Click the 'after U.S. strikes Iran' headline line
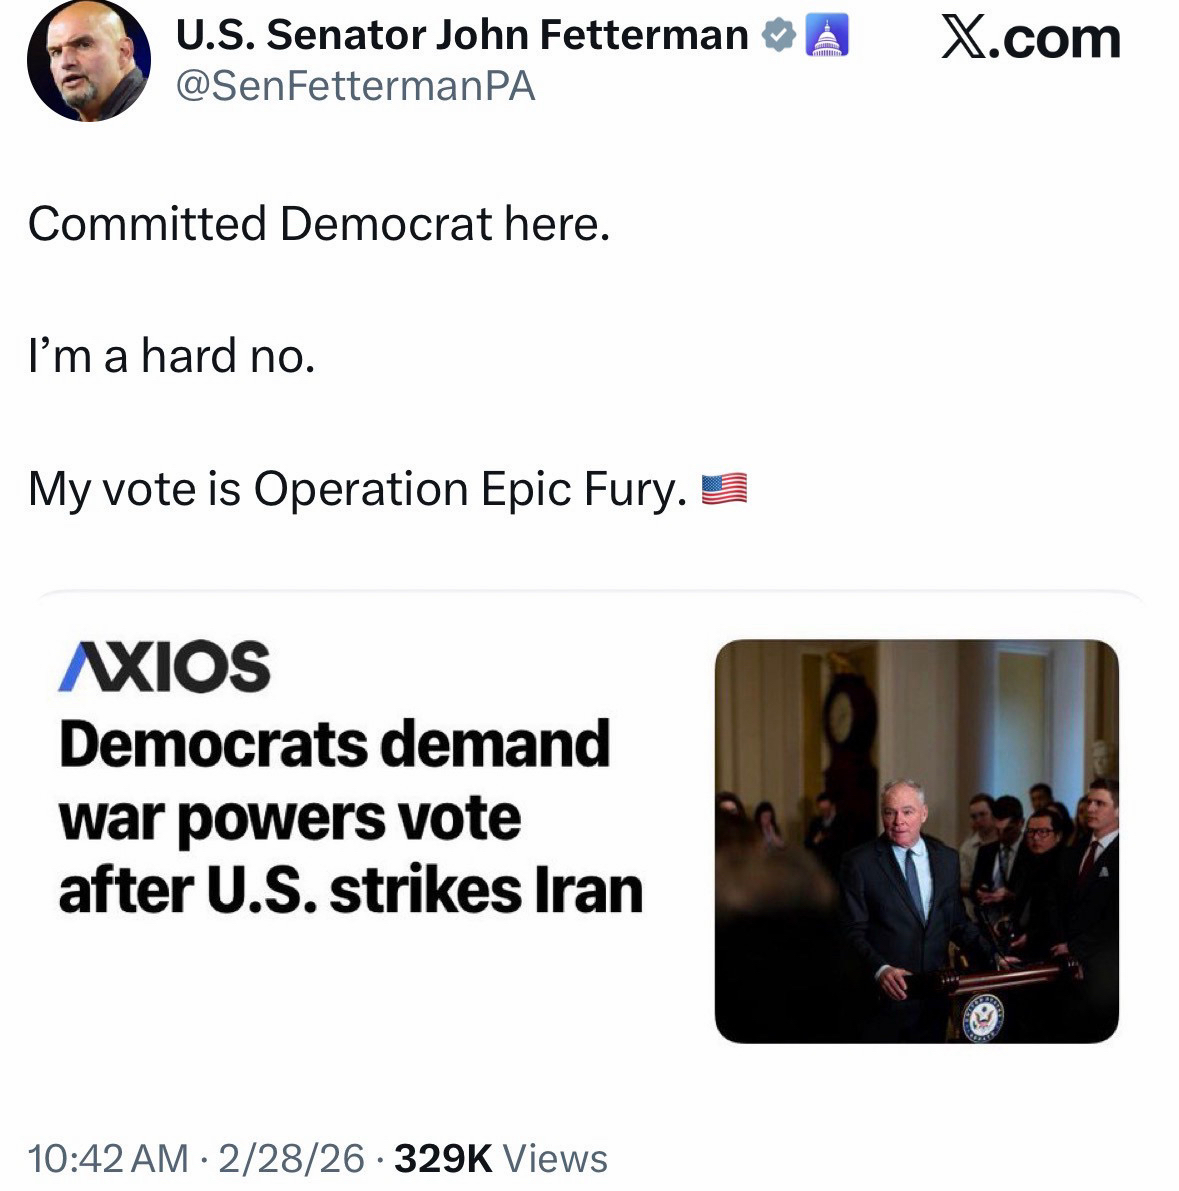 coord(350,890)
